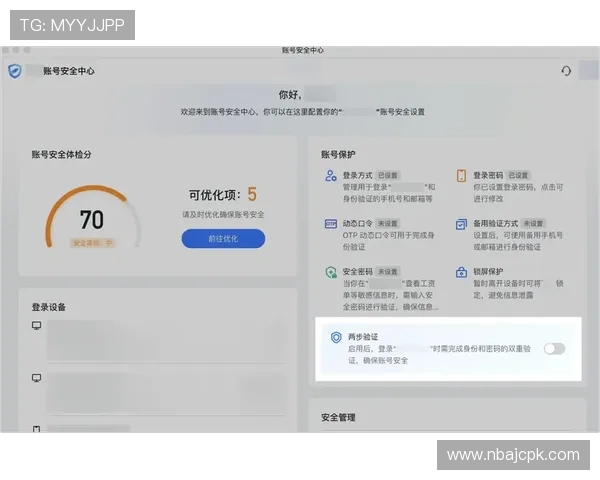Open 登录密码 settings entry
Image resolution: width=600 pixels, height=480 pixels.
pyautogui.click(x=510, y=187)
